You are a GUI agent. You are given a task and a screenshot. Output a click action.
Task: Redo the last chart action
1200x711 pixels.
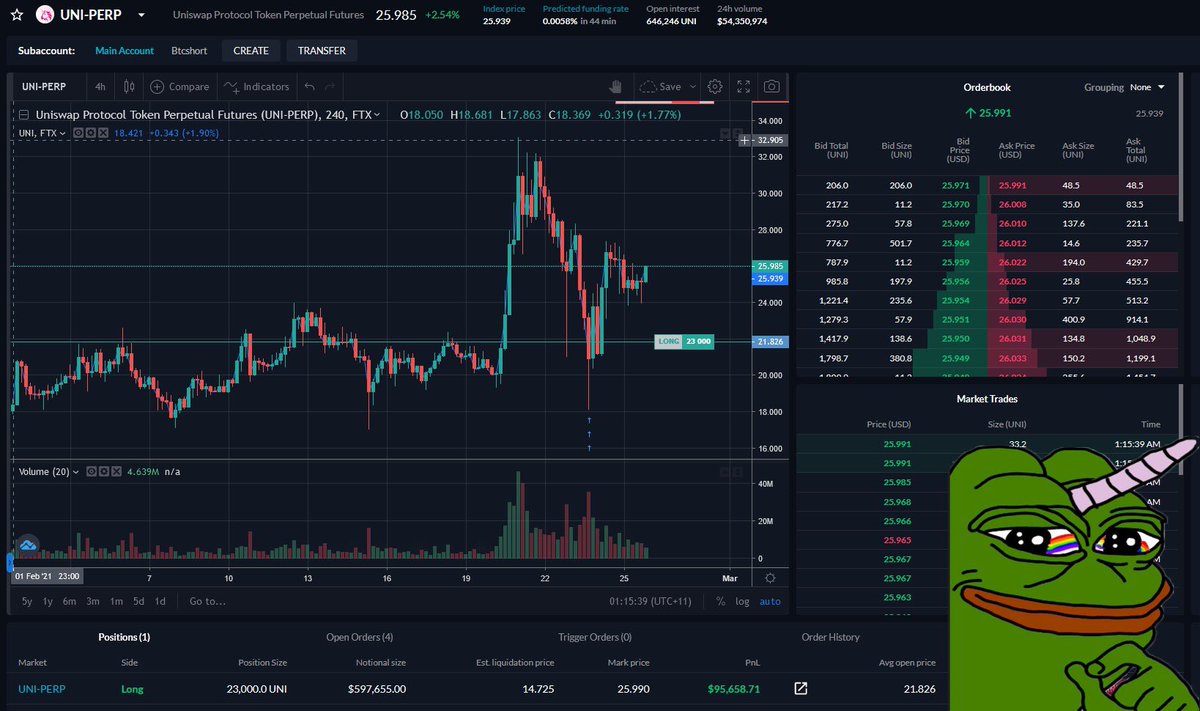331,87
